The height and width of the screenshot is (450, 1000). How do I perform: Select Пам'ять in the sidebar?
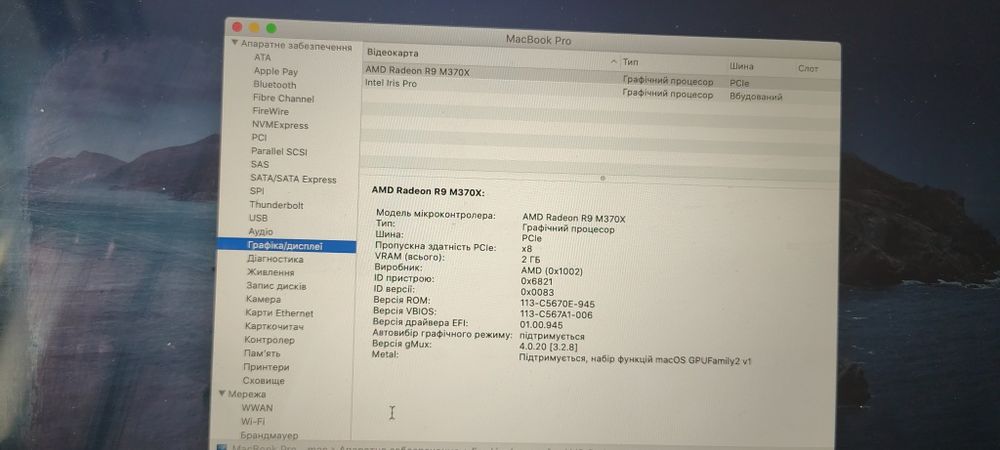[x=261, y=353]
